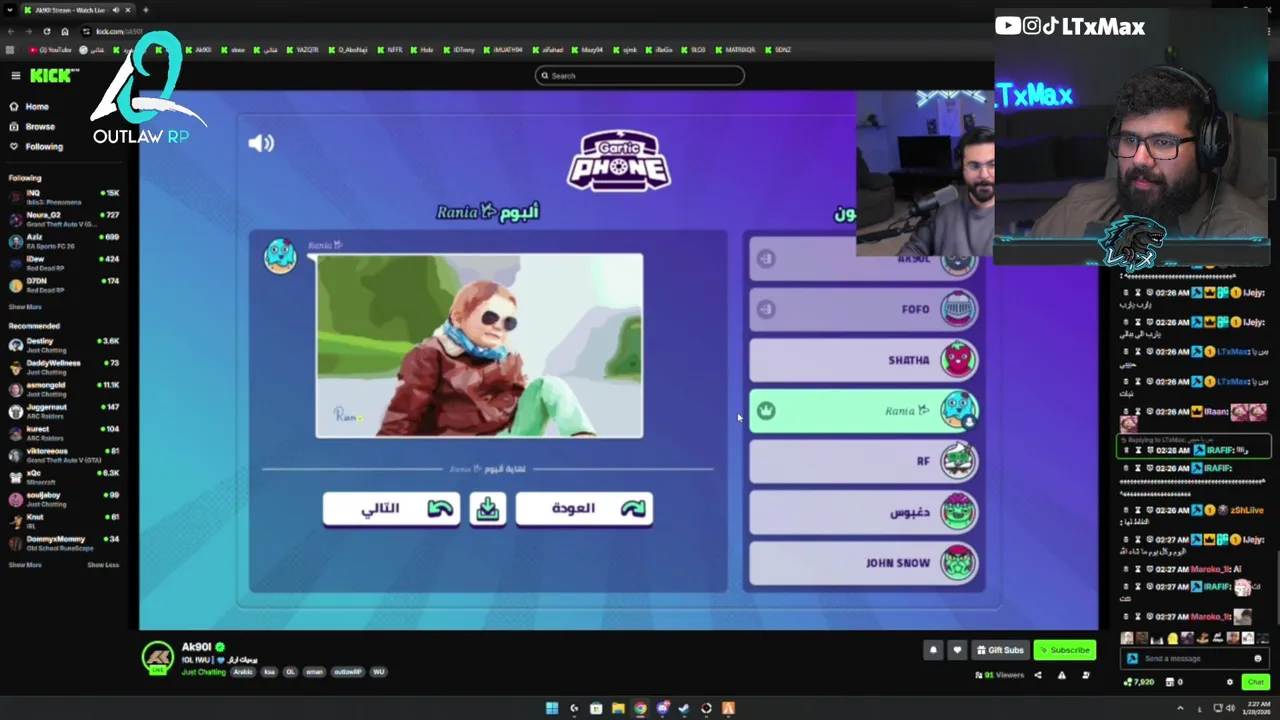
Task: Select دغبوس in the player list
Action: pyautogui.click(x=864, y=512)
